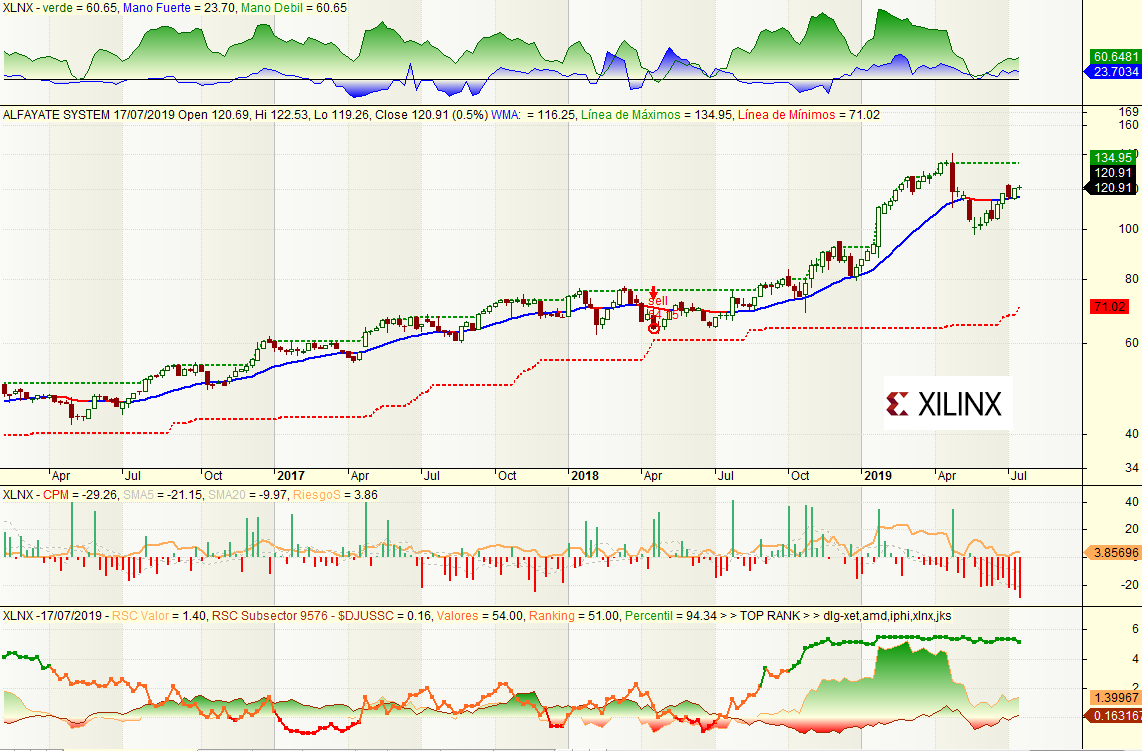The width and height of the screenshot is (1142, 751).
Task: Click the red circle marker below sell signal
Action: point(653,329)
